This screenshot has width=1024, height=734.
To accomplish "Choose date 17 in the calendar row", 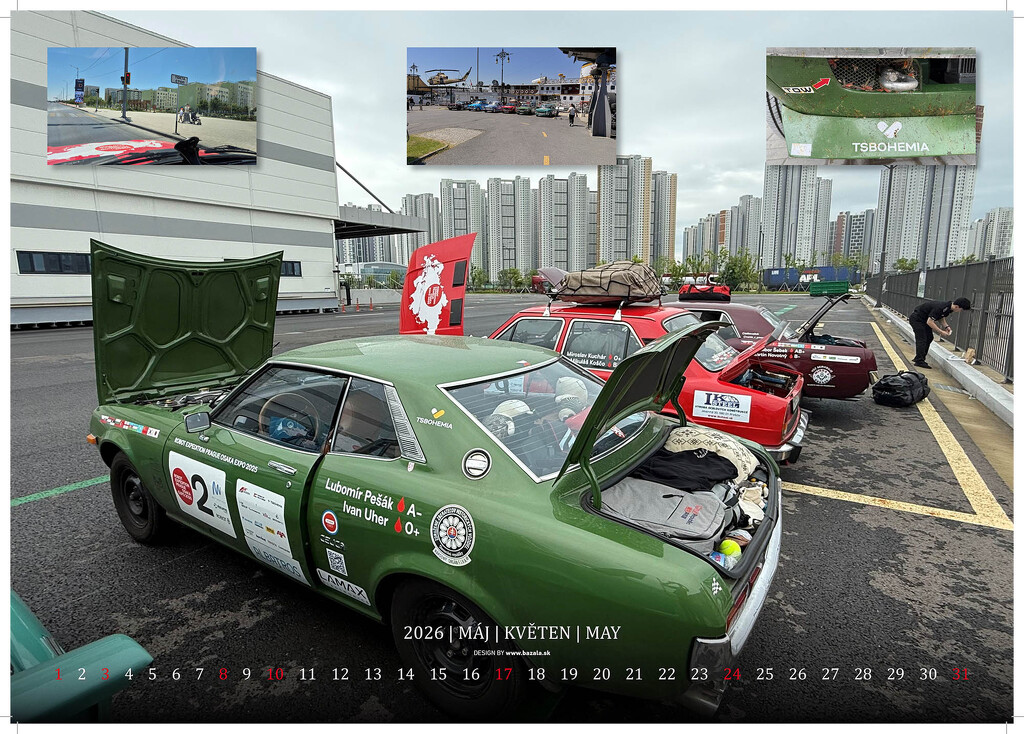I will click(503, 674).
